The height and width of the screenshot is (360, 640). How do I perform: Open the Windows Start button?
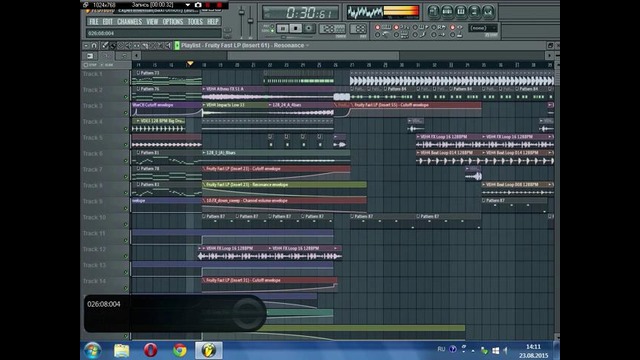pos(93,350)
